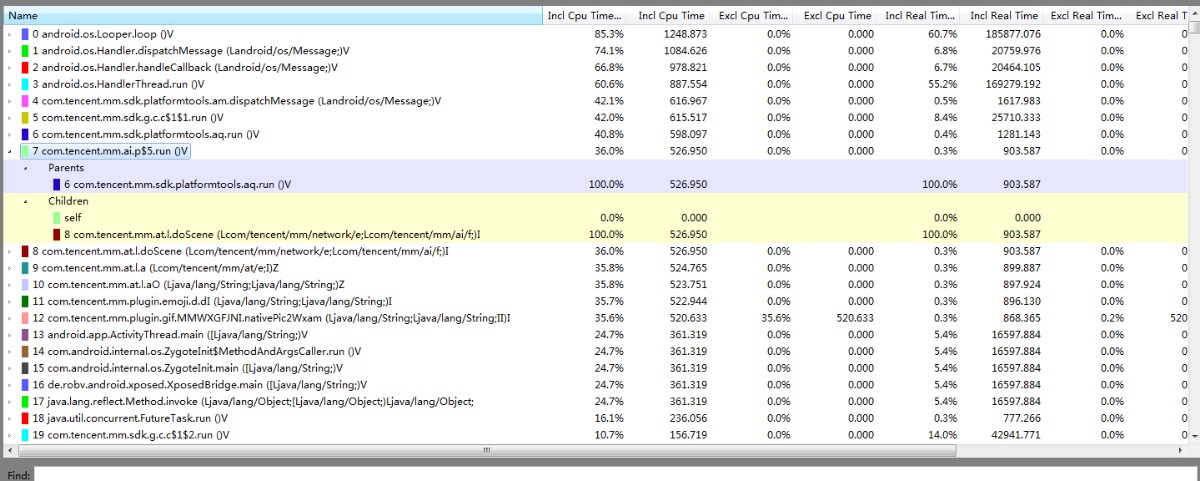The width and height of the screenshot is (1200, 481).
Task: Click swatch of 16 XposedBridge.main row
Action: click(x=25, y=384)
